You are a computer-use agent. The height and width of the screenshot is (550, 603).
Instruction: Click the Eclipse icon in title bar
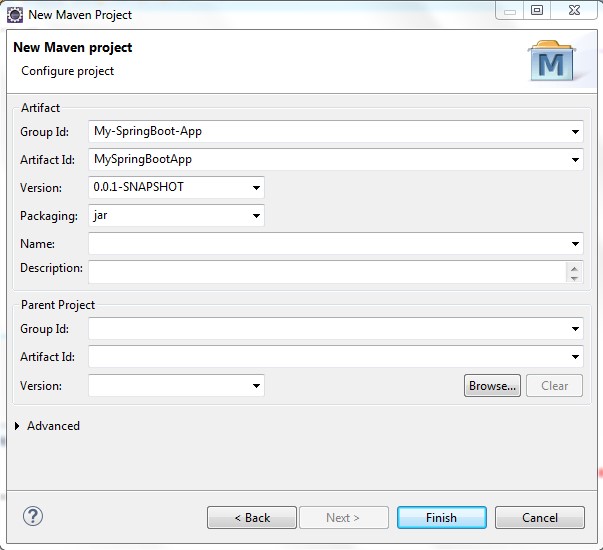click(15, 15)
